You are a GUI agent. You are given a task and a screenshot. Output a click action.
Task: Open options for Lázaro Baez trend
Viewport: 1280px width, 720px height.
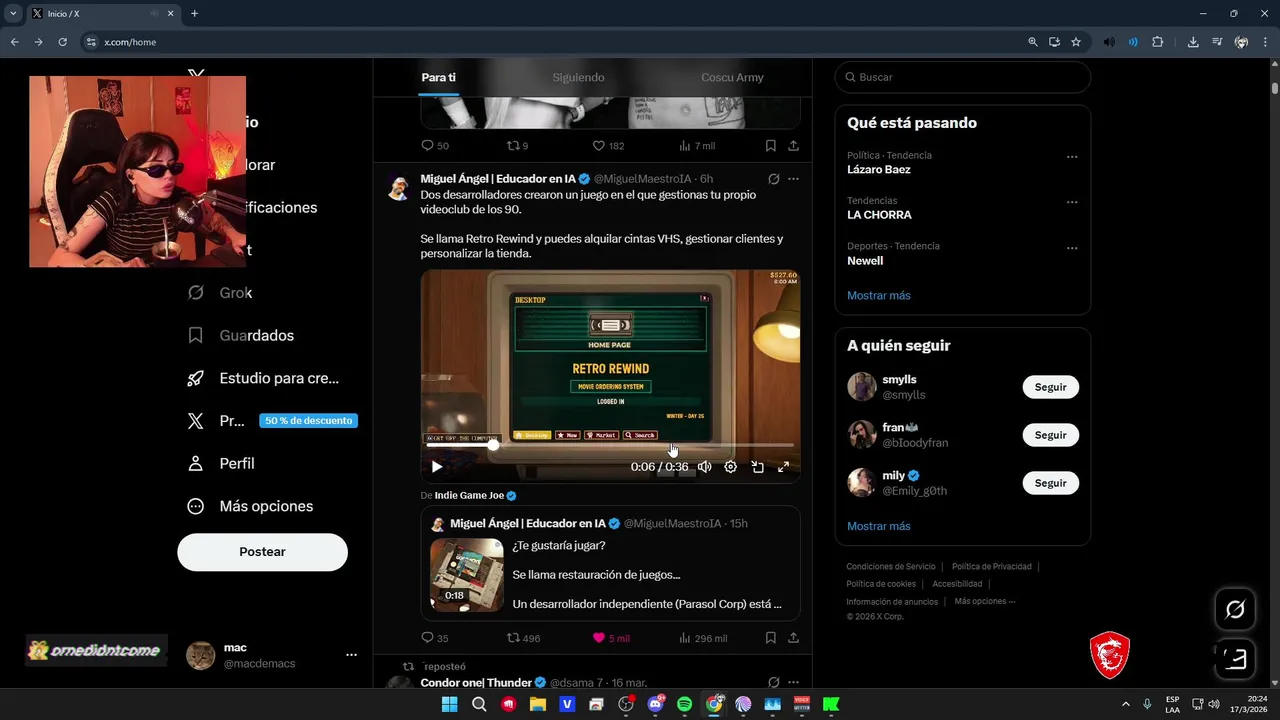[1072, 157]
